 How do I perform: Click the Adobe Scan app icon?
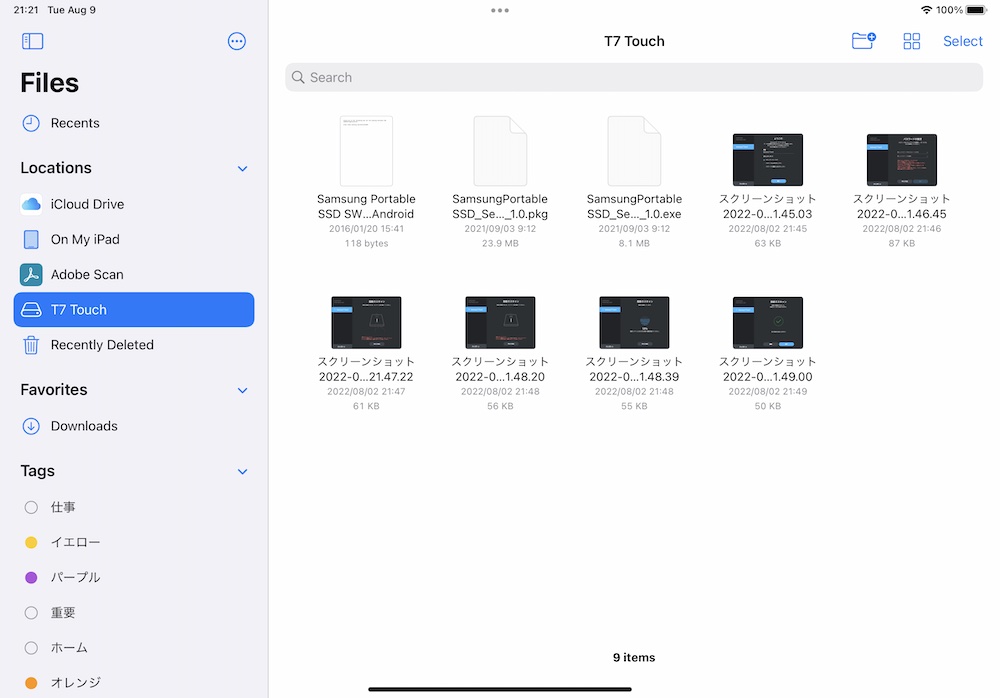click(31, 274)
